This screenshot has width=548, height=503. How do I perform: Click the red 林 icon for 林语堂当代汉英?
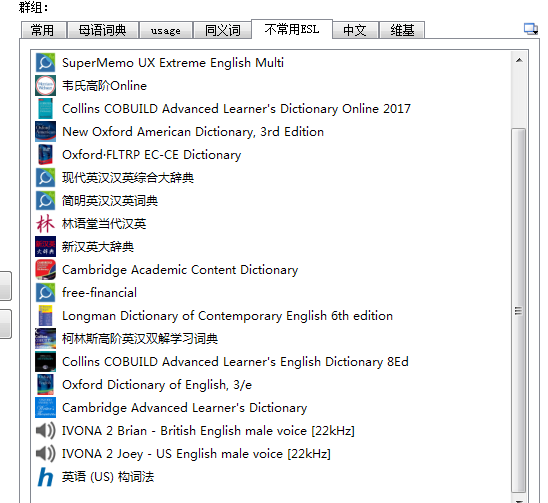point(45,224)
